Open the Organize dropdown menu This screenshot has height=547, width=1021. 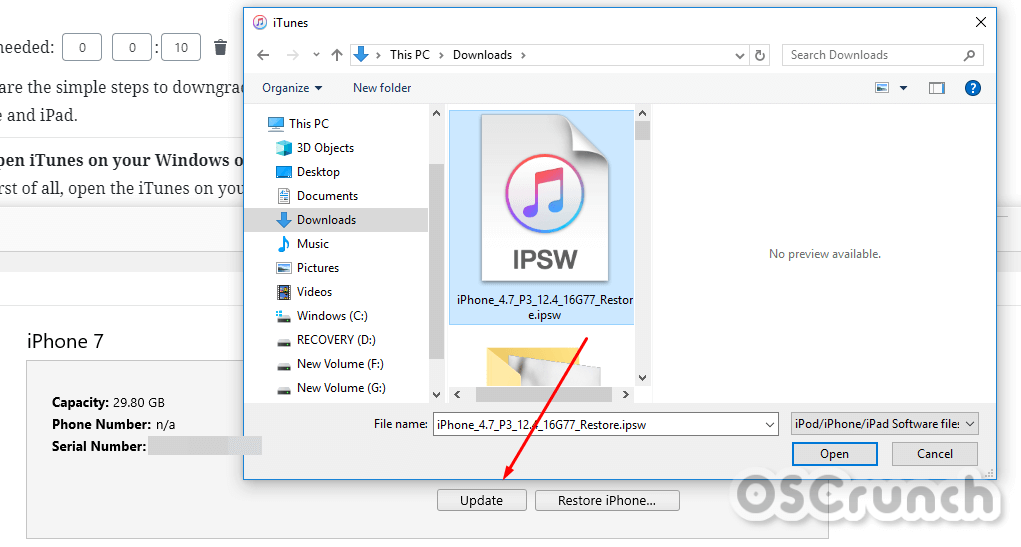coord(292,88)
